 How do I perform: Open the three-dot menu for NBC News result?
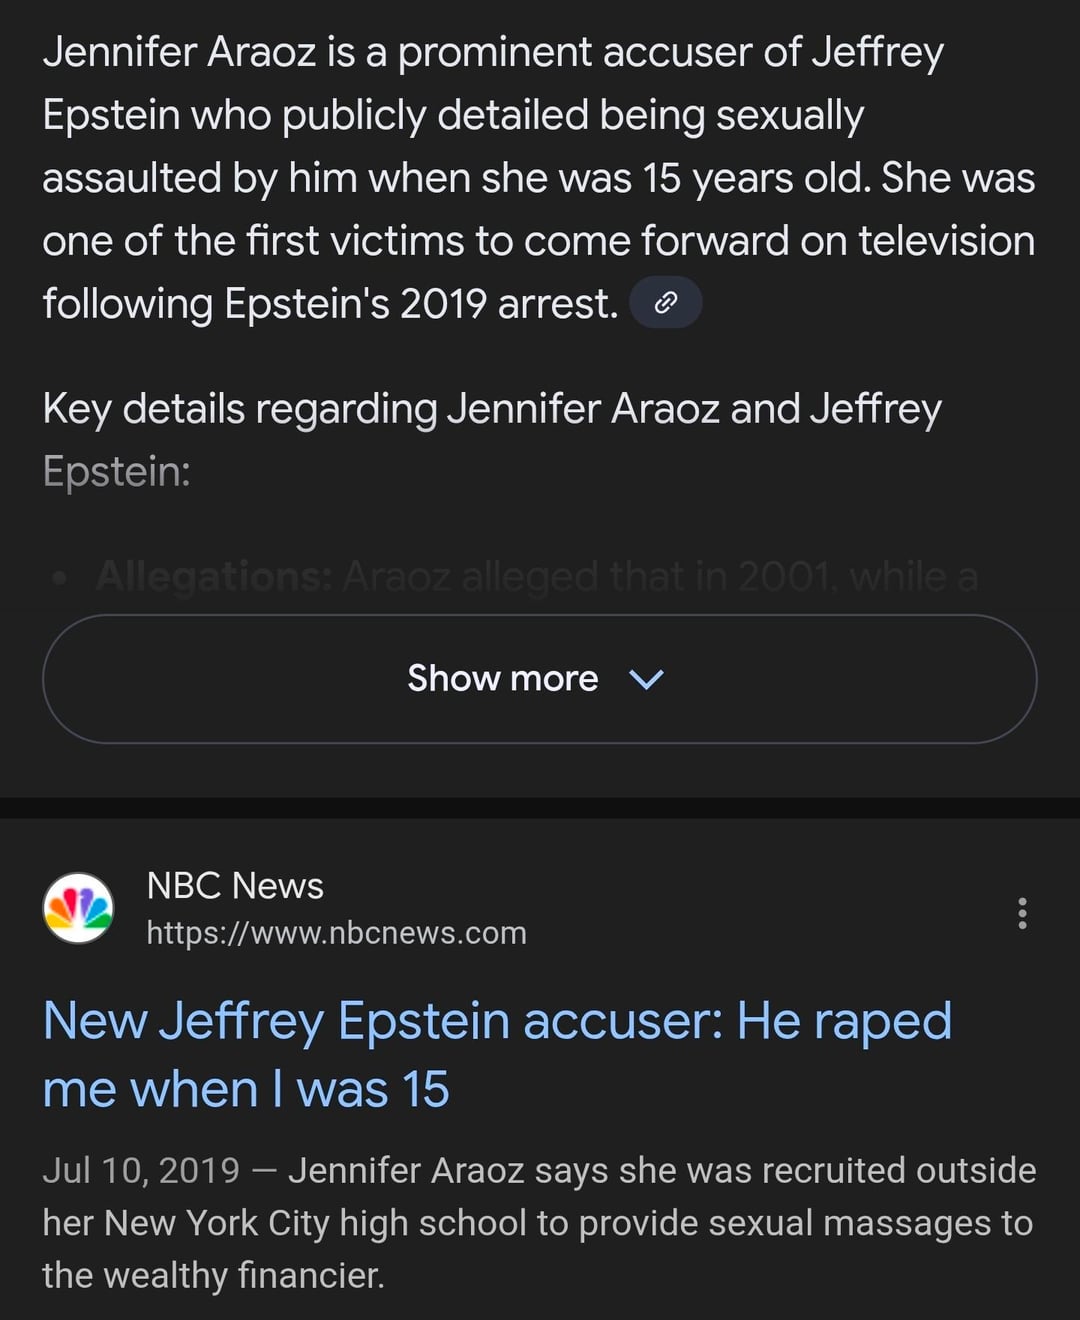1021,912
